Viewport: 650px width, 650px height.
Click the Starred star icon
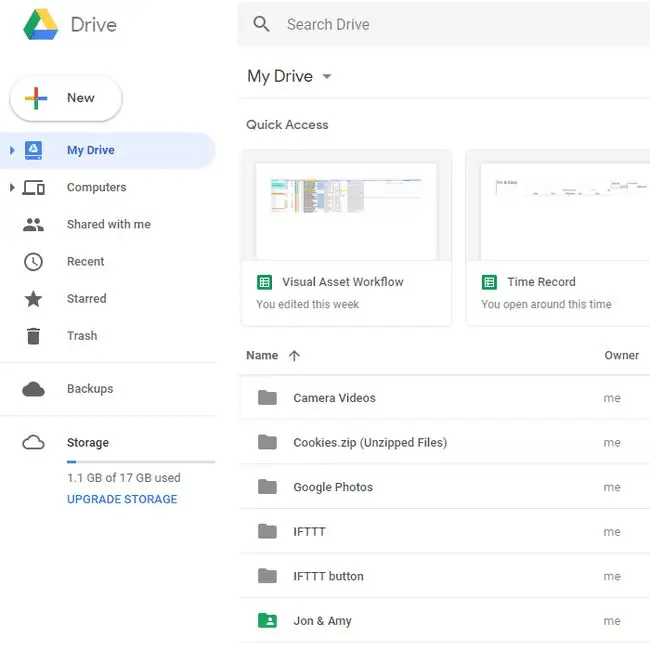tap(33, 299)
